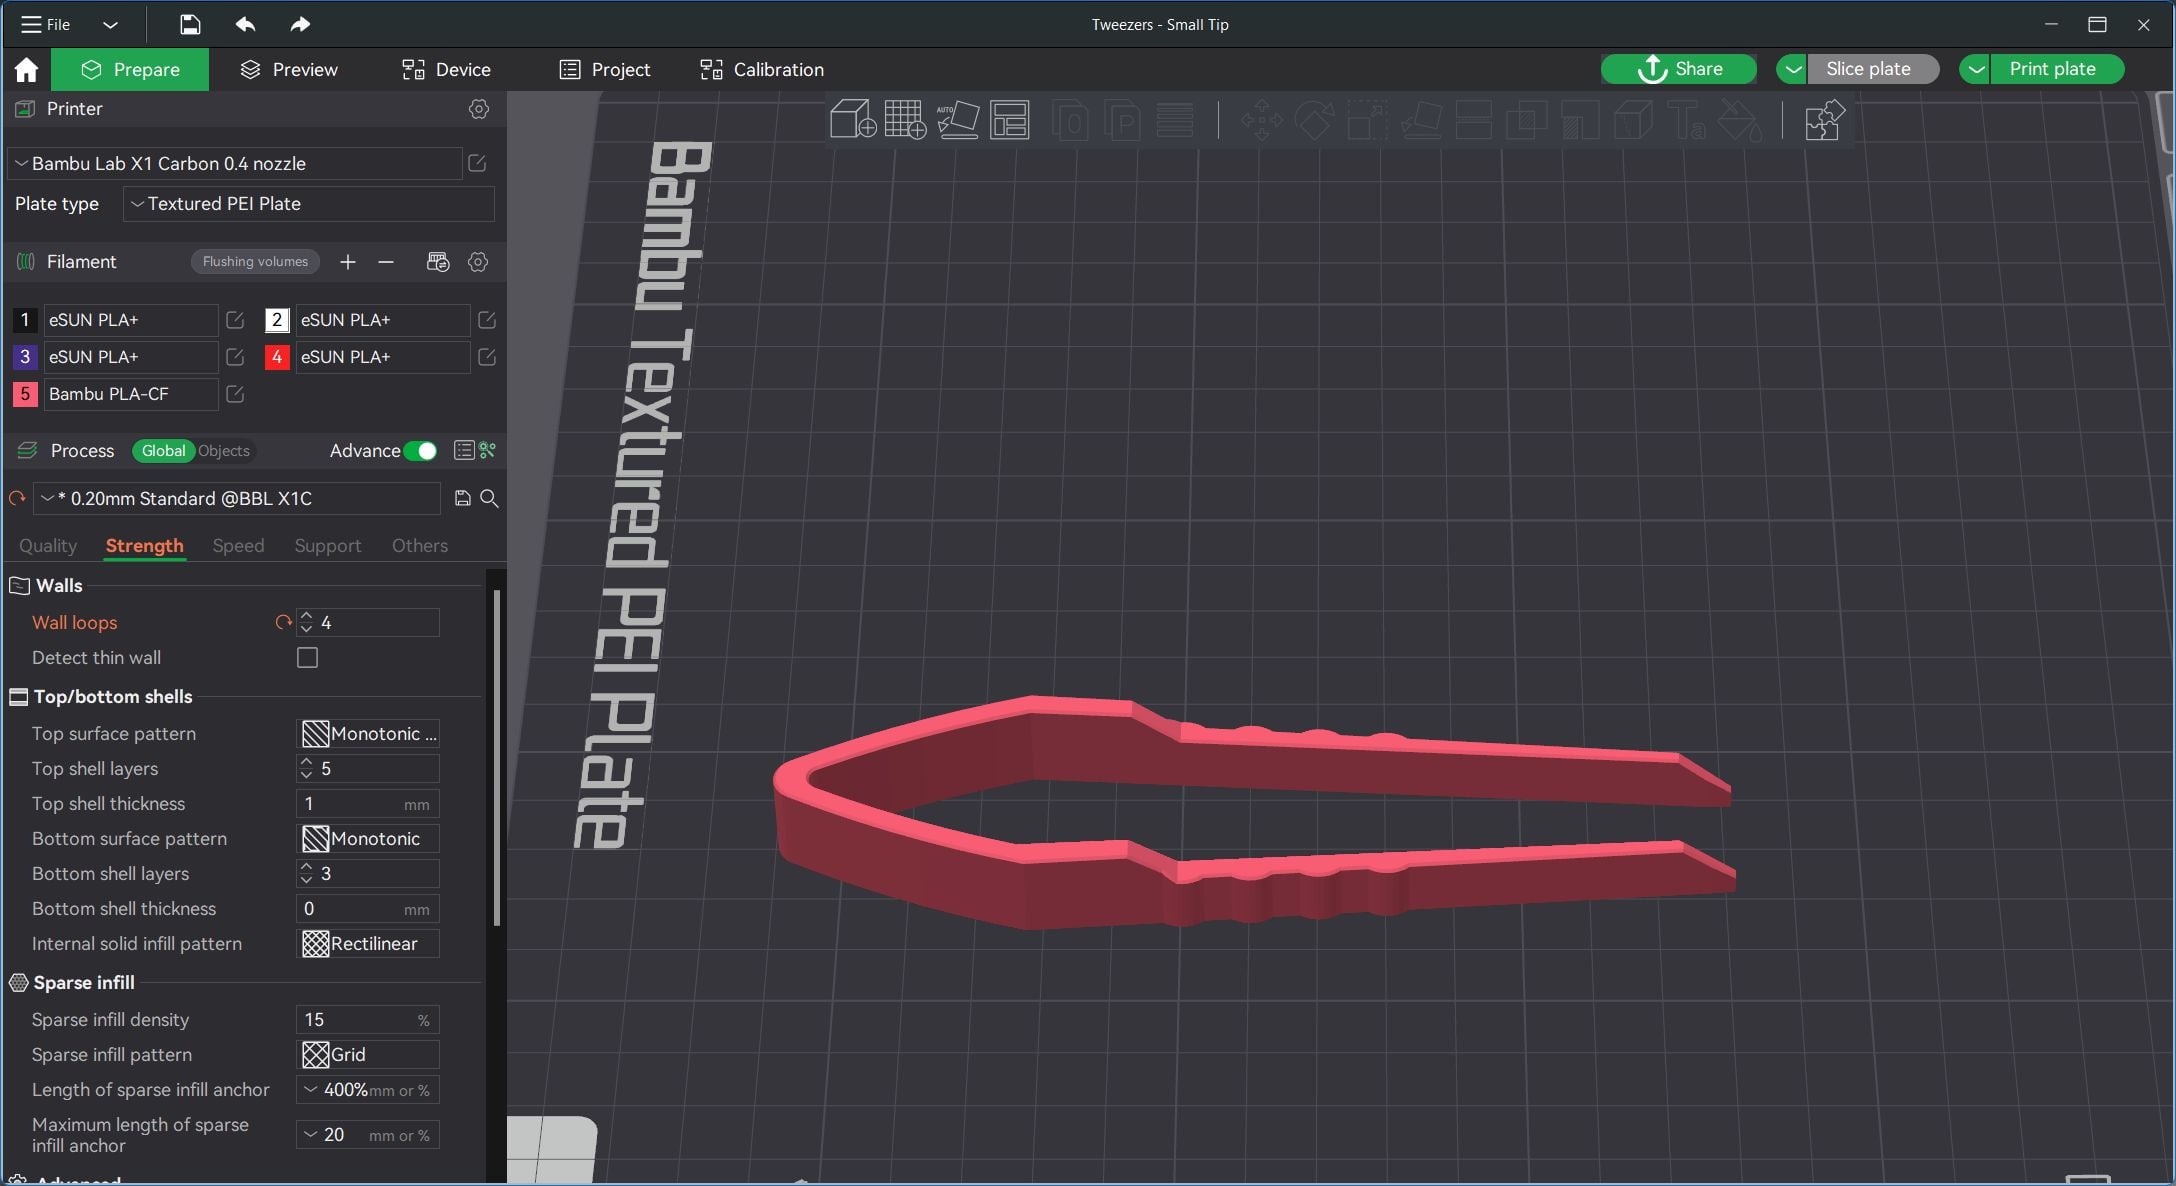Switch to the Project tab
2176x1186 pixels.
(605, 69)
